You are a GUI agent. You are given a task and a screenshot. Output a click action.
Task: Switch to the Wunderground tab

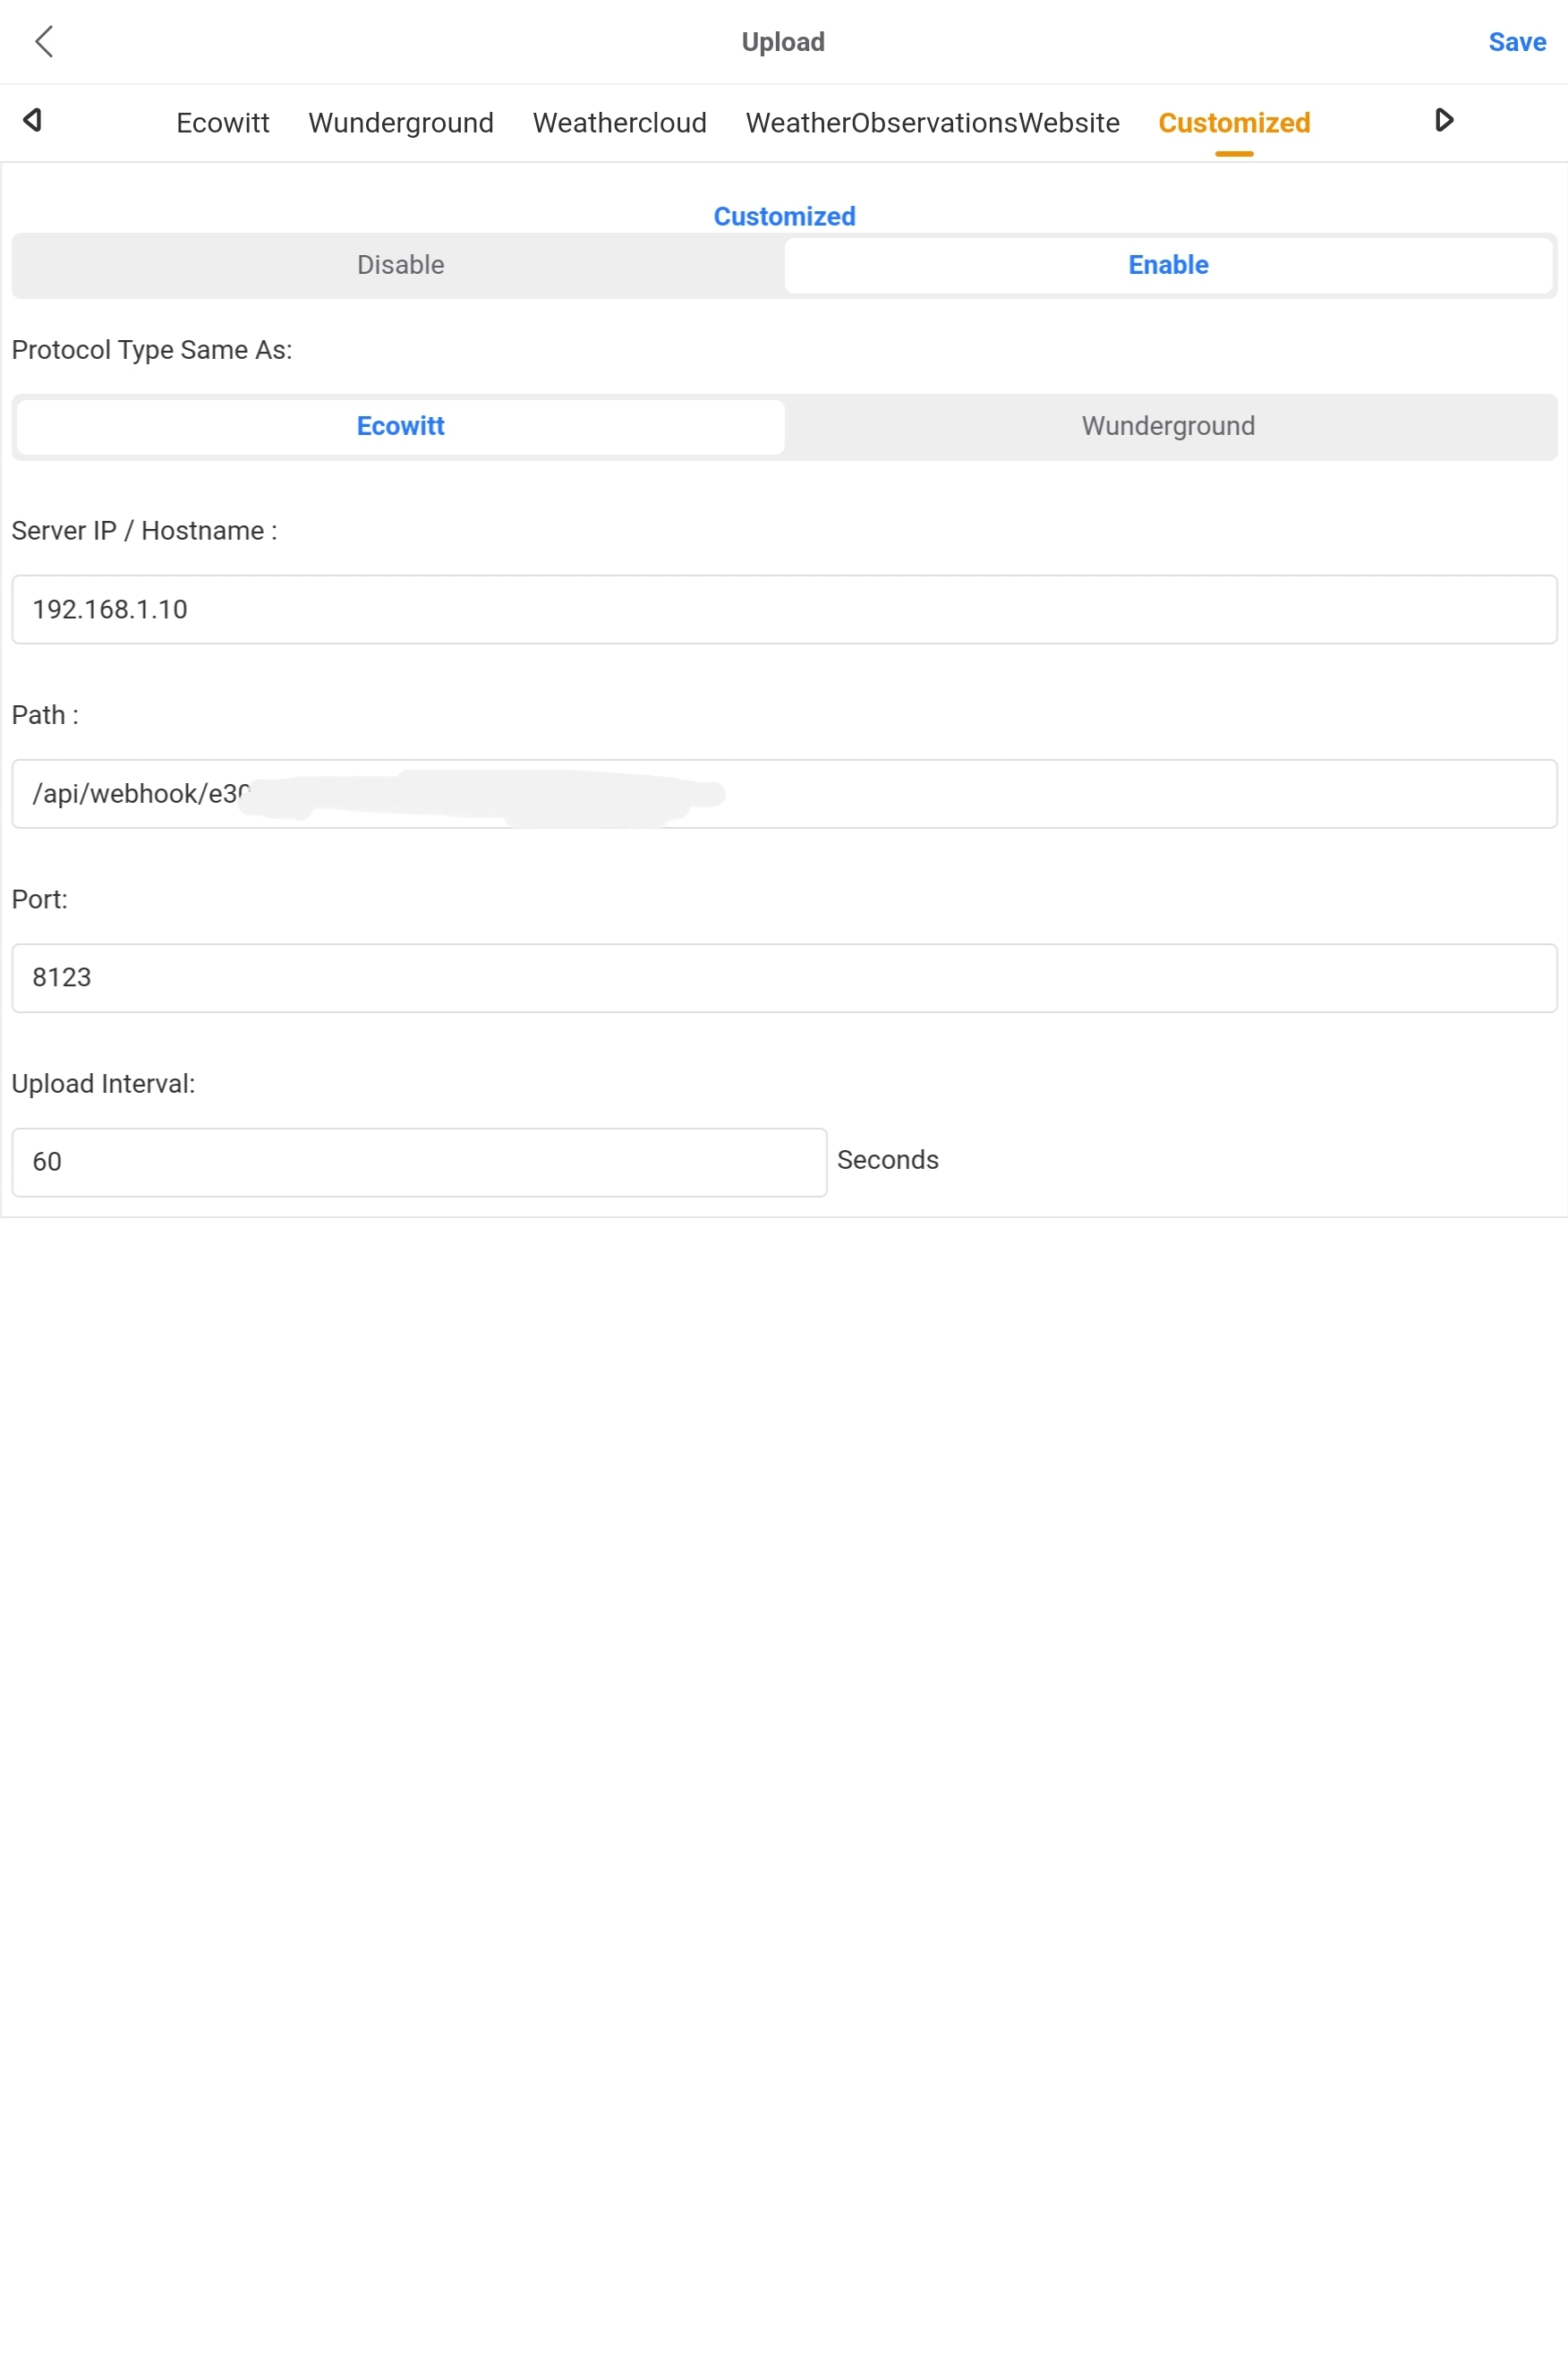coord(401,123)
